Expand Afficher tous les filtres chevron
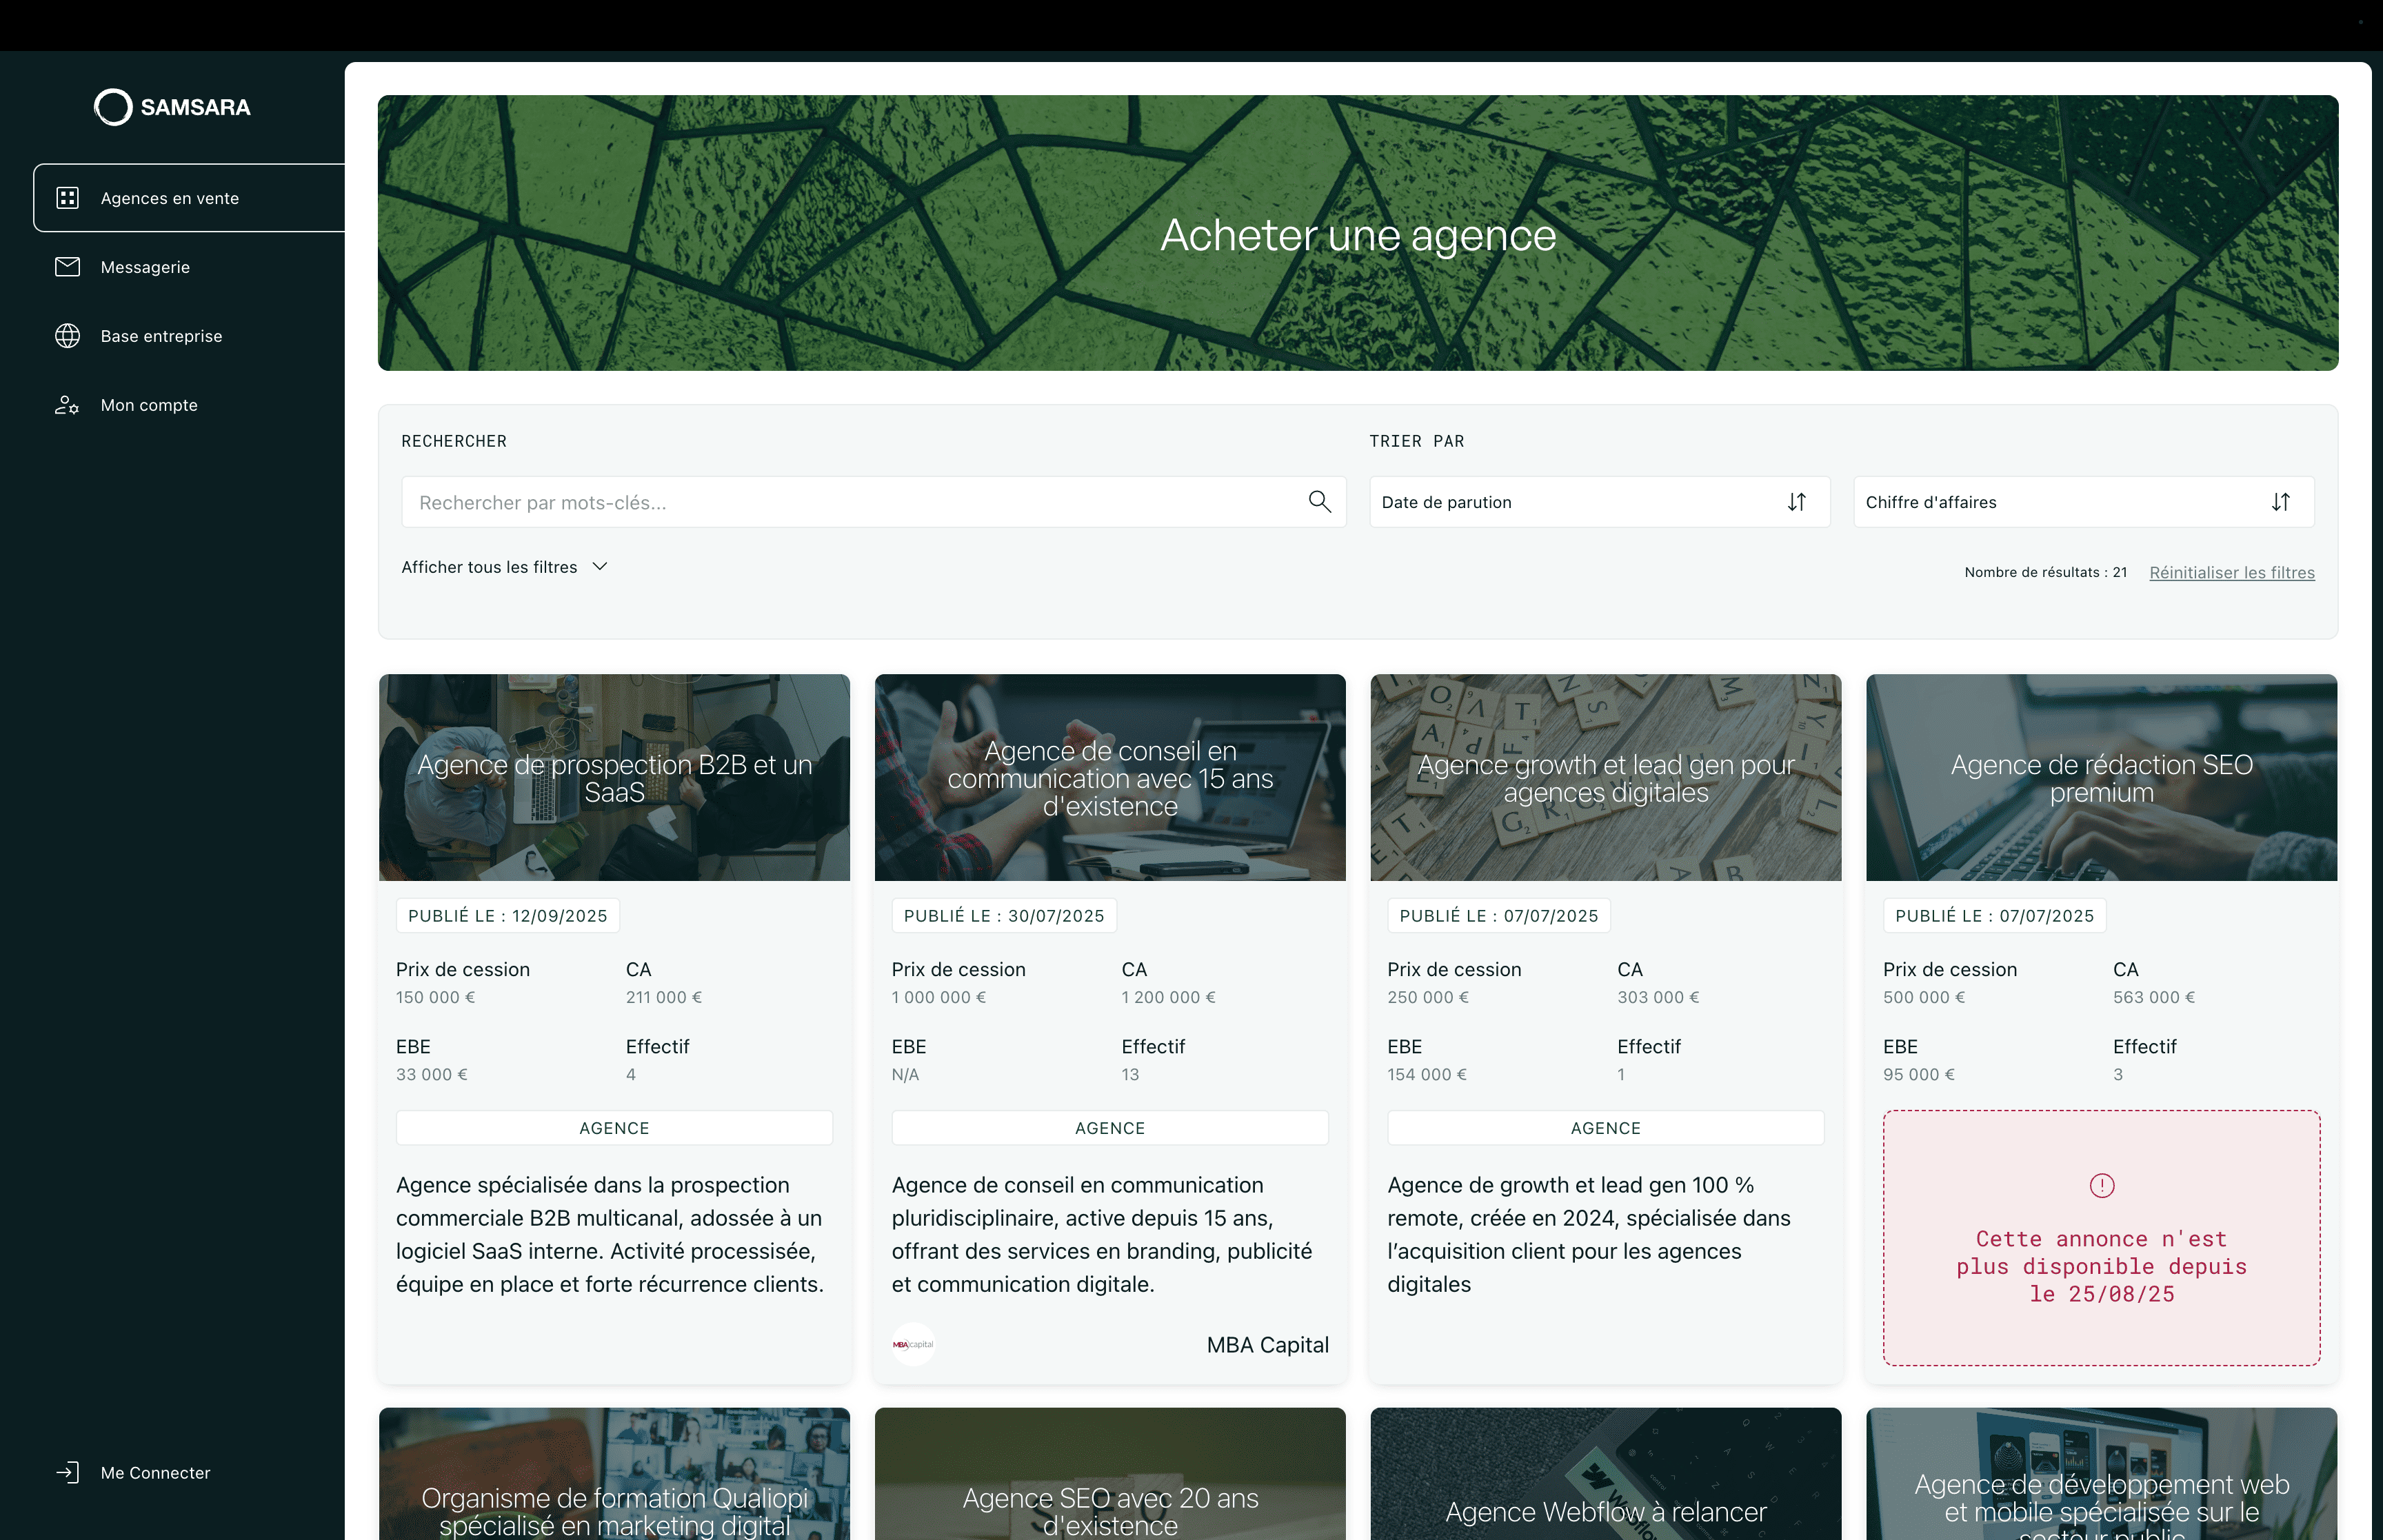The width and height of the screenshot is (2383, 1540). pos(600,567)
